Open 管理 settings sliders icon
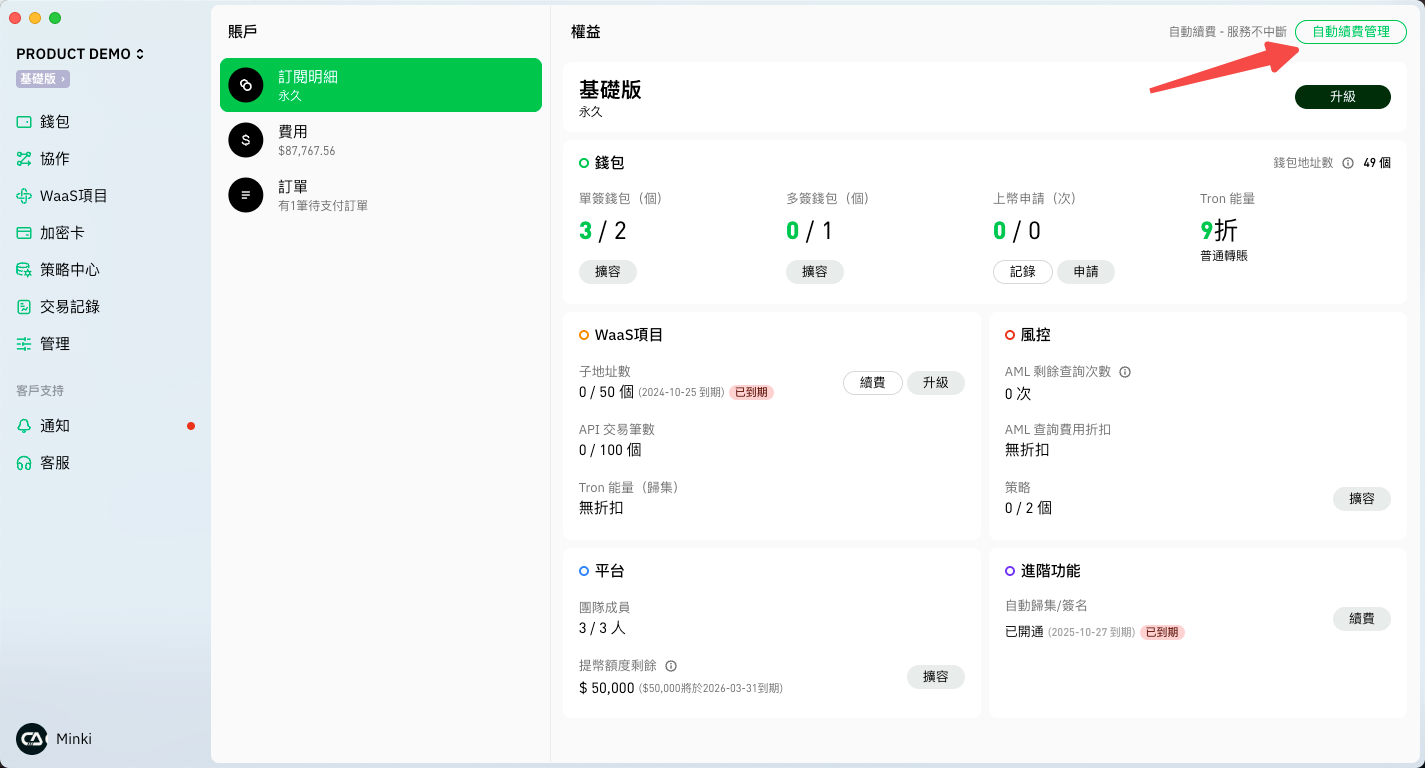The image size is (1425, 768). pyautogui.click(x=24, y=344)
